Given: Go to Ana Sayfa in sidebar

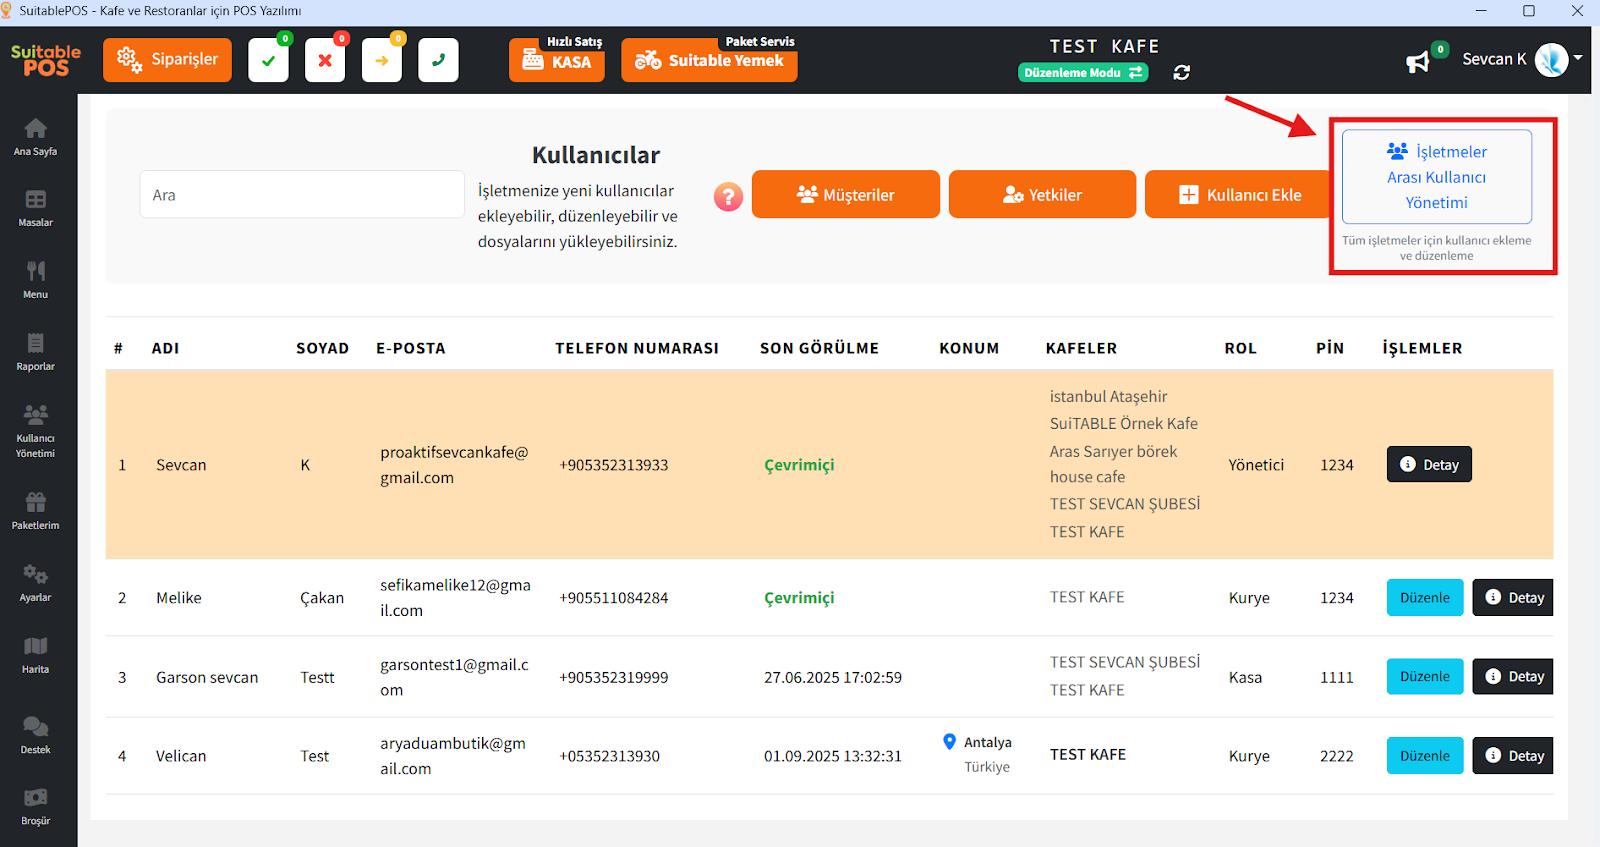Looking at the screenshot, I should pyautogui.click(x=35, y=137).
